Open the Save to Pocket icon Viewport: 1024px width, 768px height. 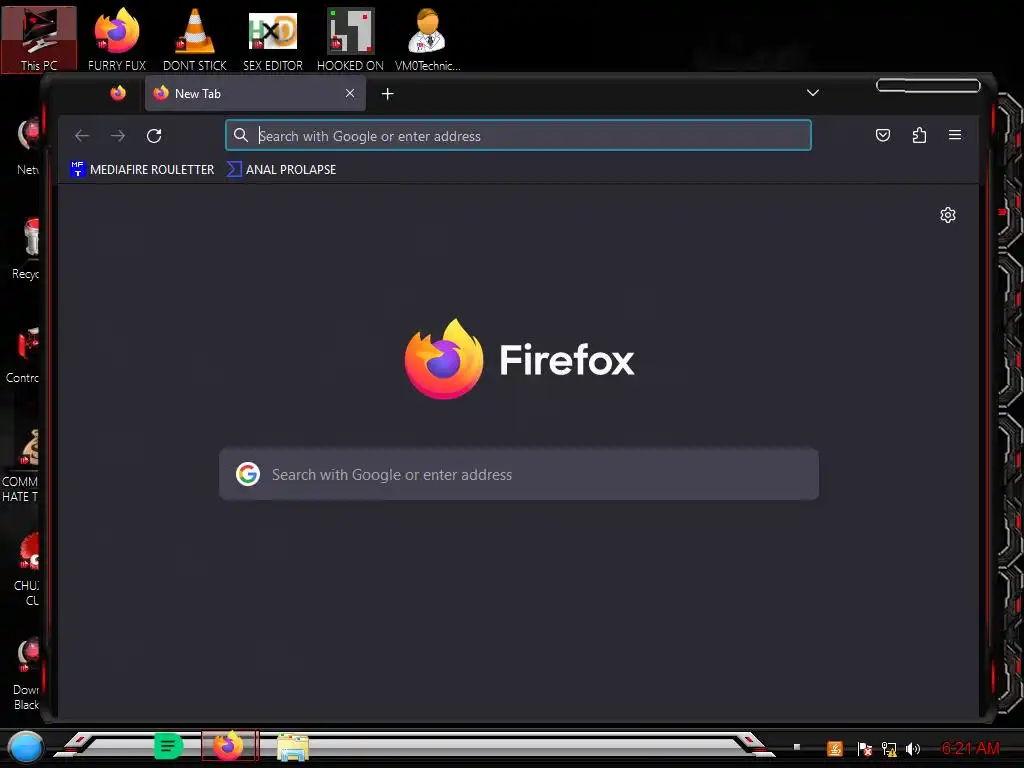[882, 135]
